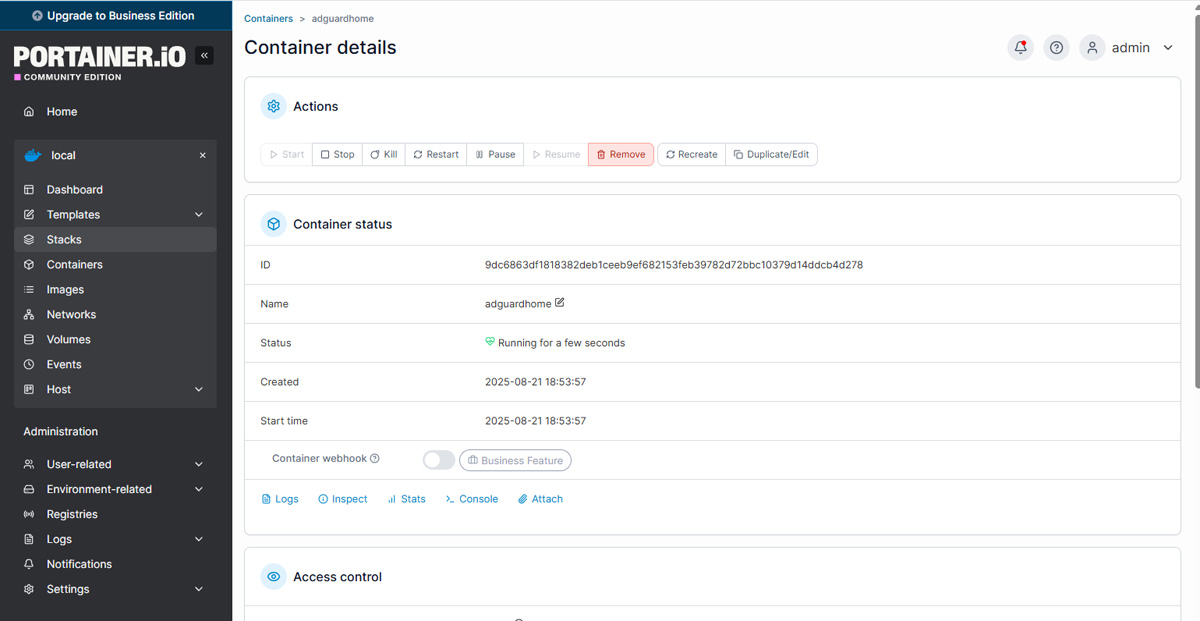Open the help question-mark icon
This screenshot has width=1200, height=621.
(1056, 48)
